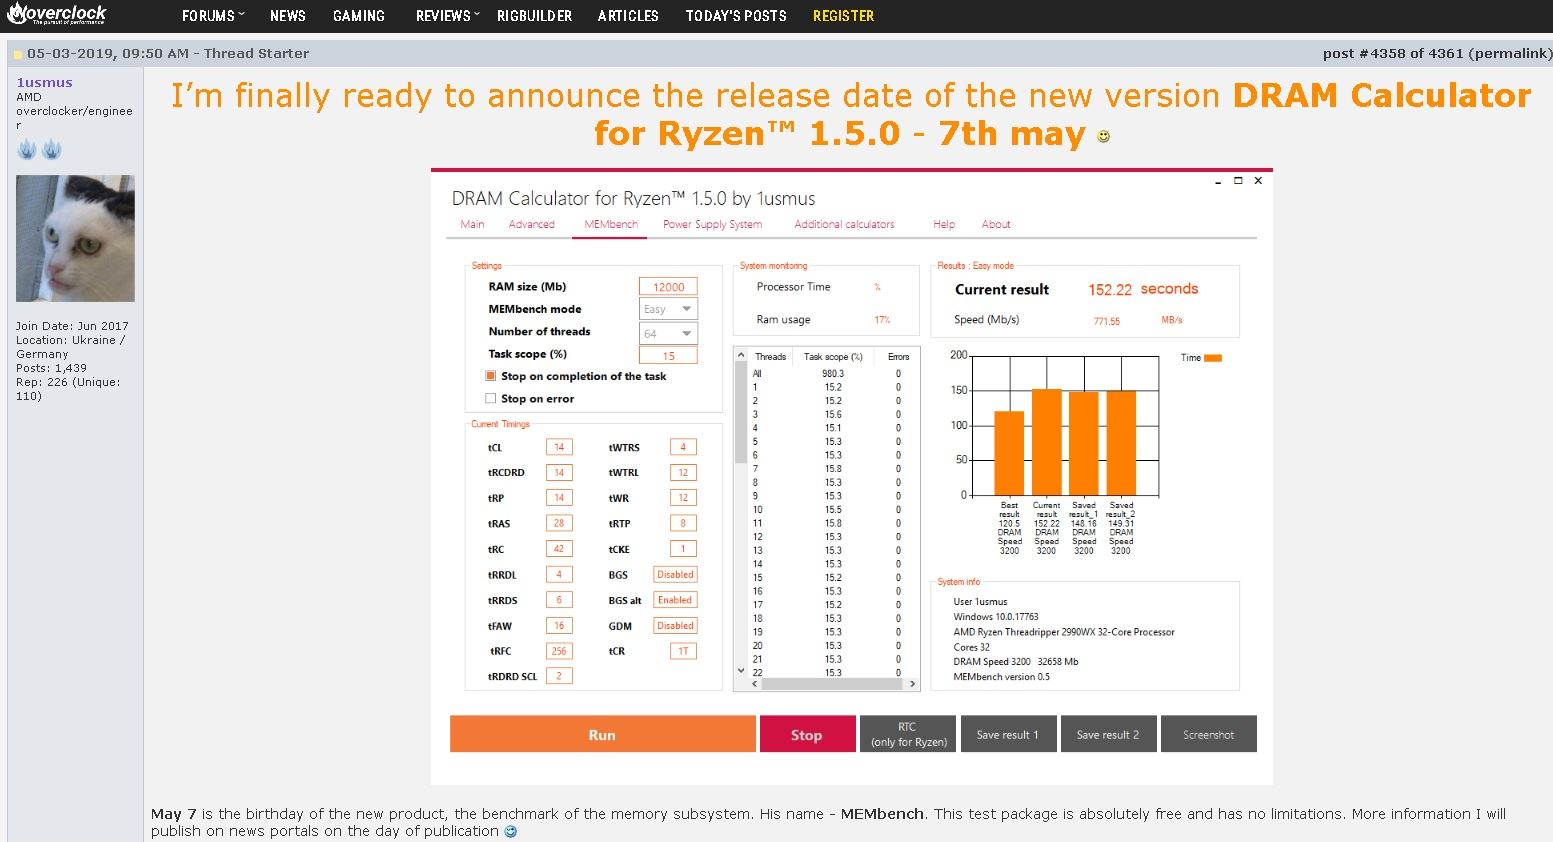
Task: Open 1usmus user profile link
Action: coord(44,83)
